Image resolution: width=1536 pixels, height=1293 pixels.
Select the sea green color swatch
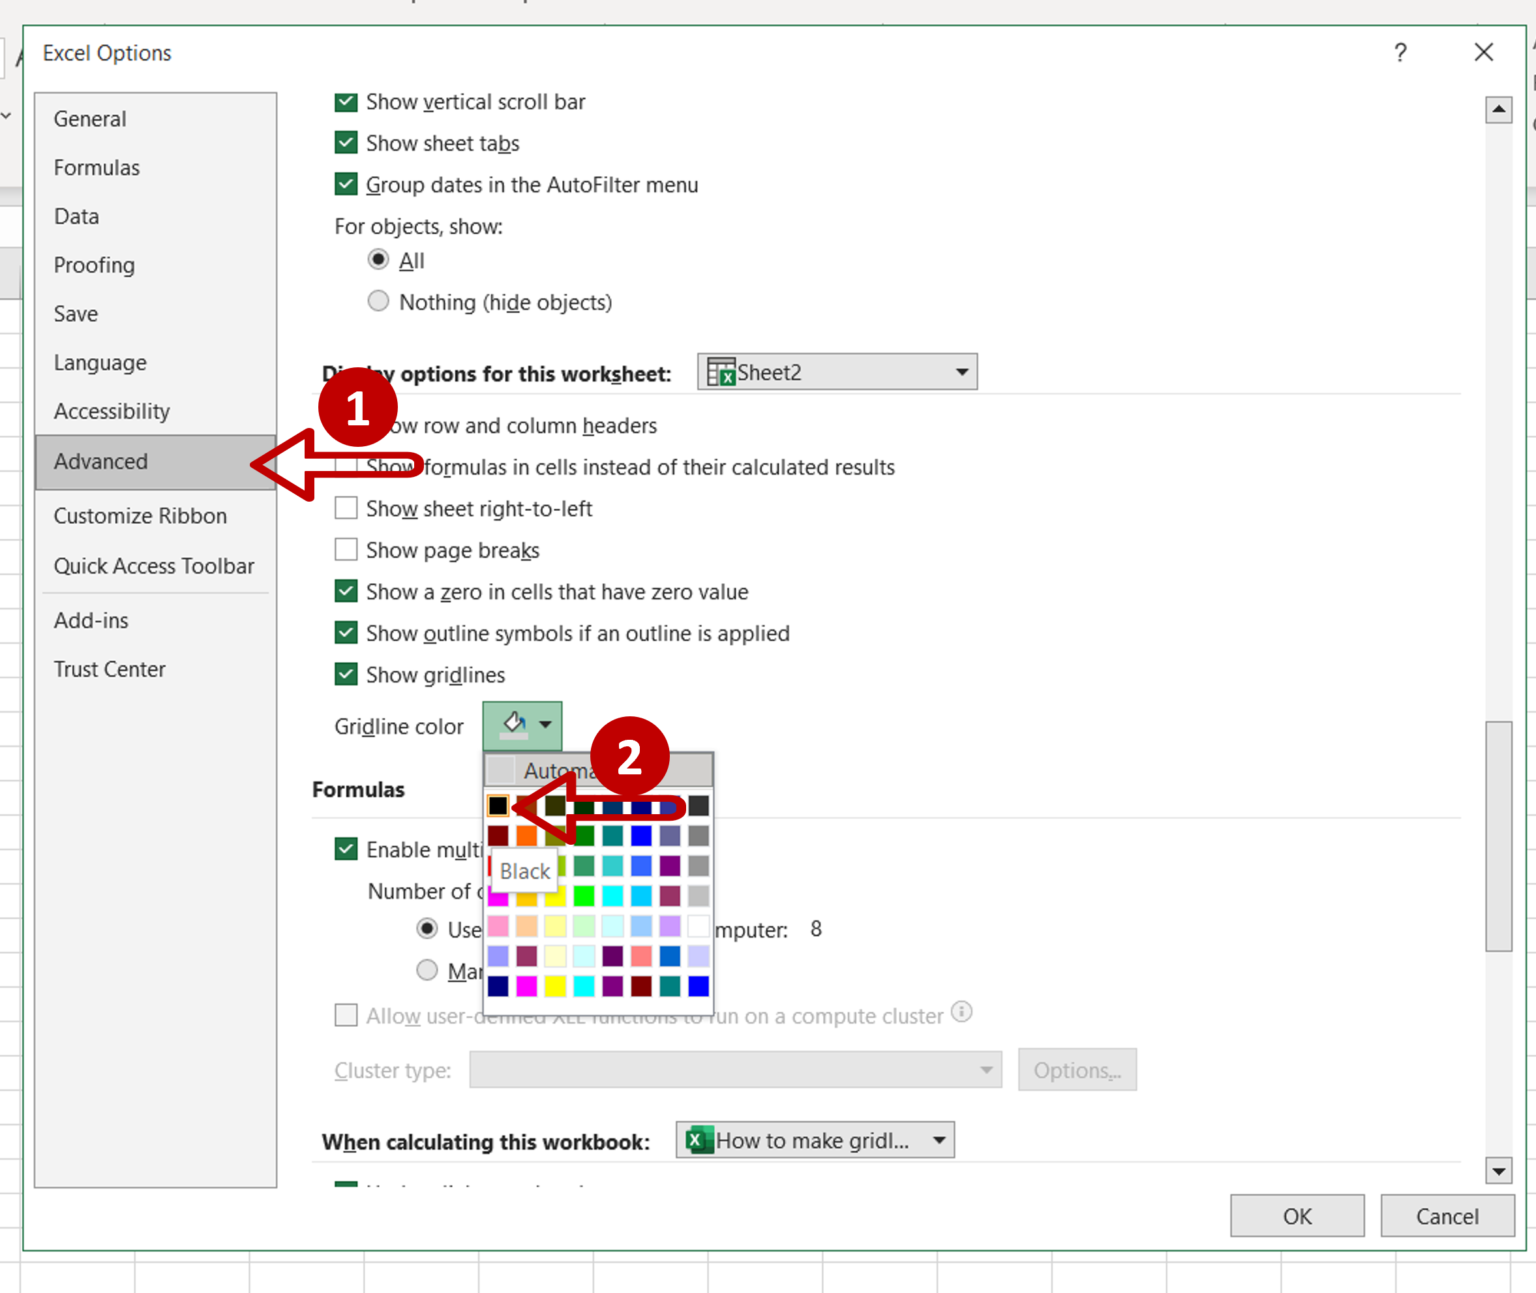(x=584, y=865)
